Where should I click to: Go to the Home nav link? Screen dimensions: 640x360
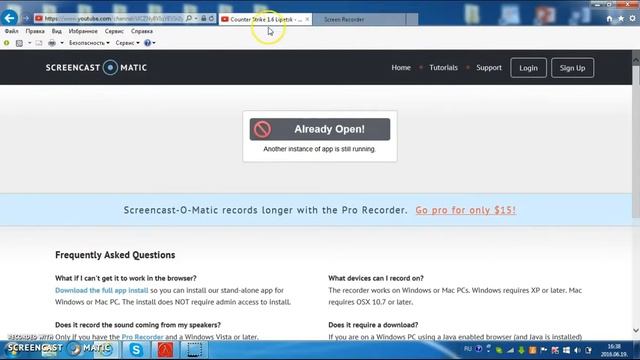coord(401,67)
